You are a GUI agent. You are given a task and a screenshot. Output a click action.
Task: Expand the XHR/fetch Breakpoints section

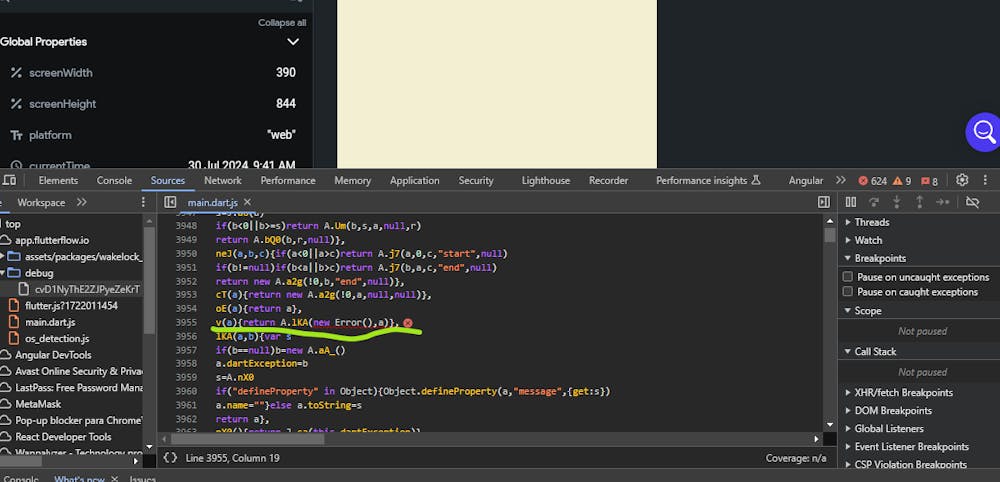point(903,393)
